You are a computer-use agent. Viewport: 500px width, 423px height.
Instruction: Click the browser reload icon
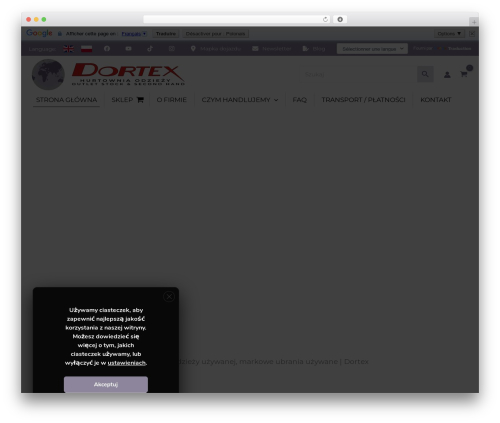[x=325, y=19]
